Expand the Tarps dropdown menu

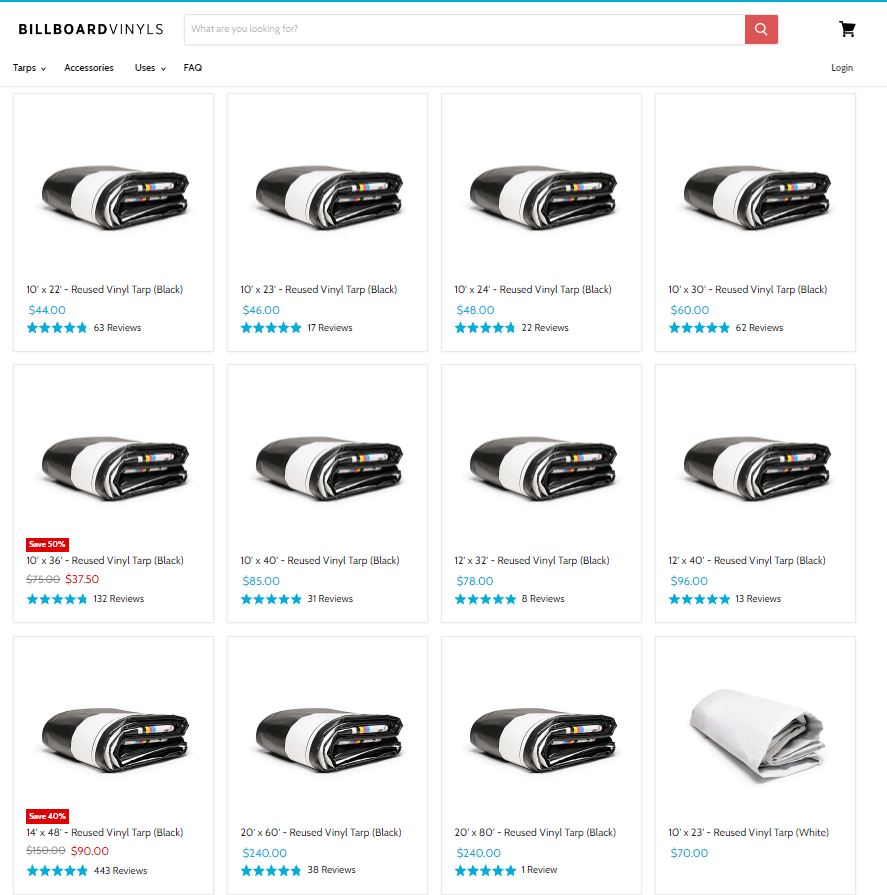[x=29, y=67]
